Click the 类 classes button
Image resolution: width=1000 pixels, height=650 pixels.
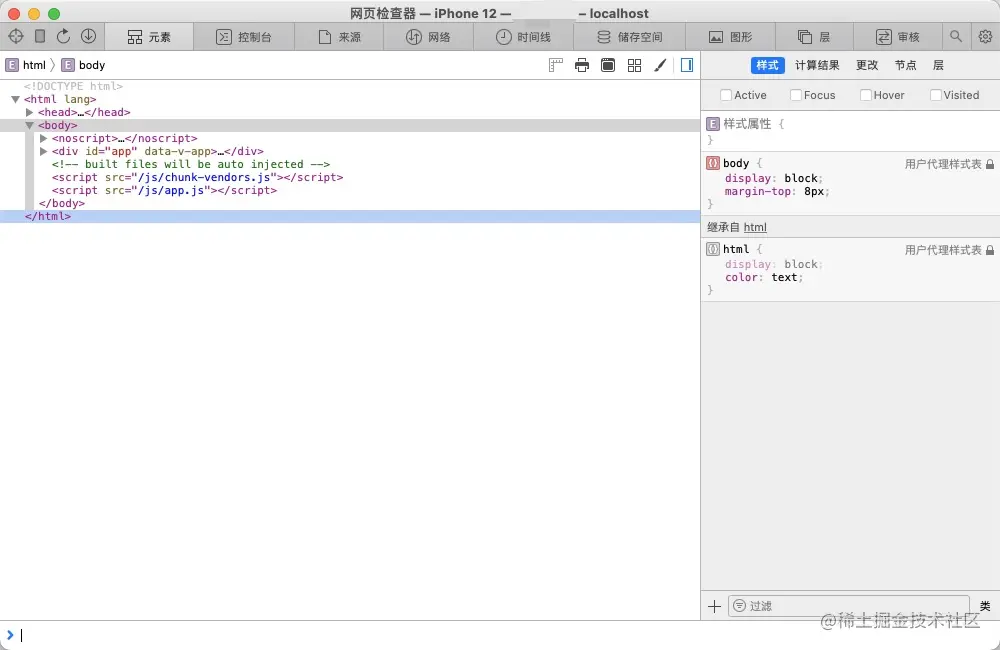(x=985, y=606)
